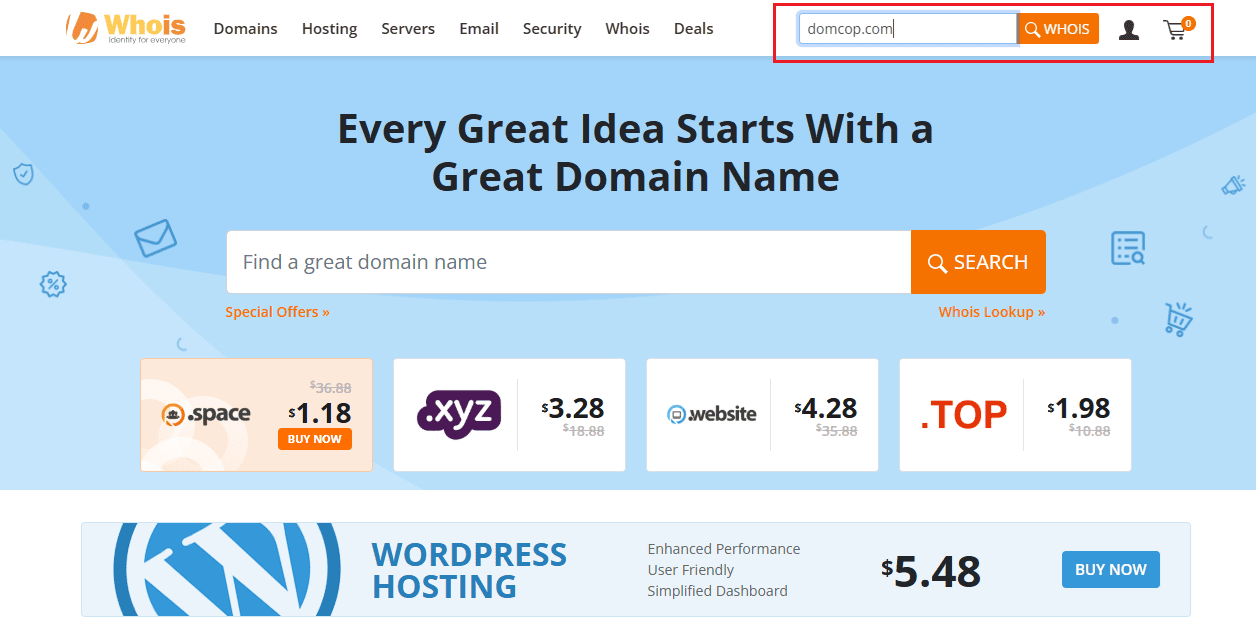1256x642 pixels.
Task: Click BUY NOW on .space offer
Action: tap(314, 439)
